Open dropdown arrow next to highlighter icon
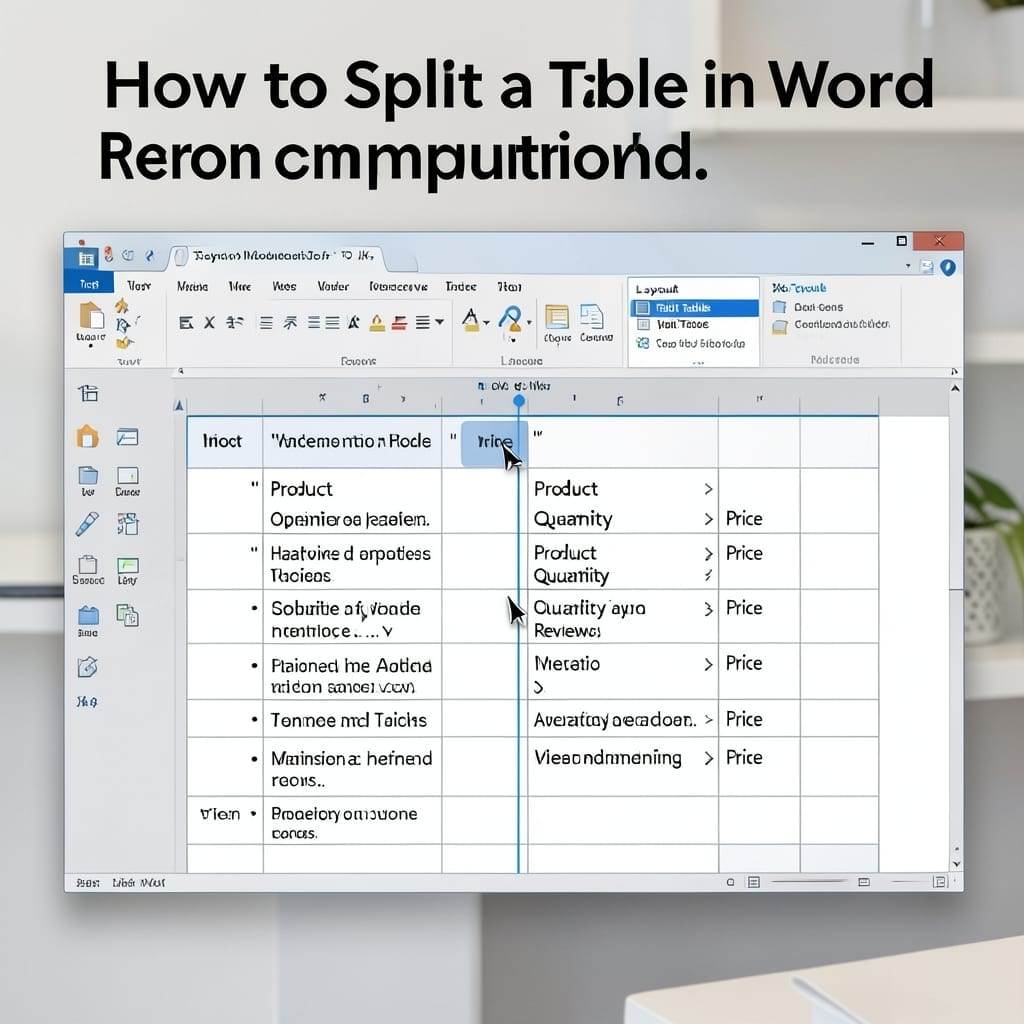 tap(529, 323)
